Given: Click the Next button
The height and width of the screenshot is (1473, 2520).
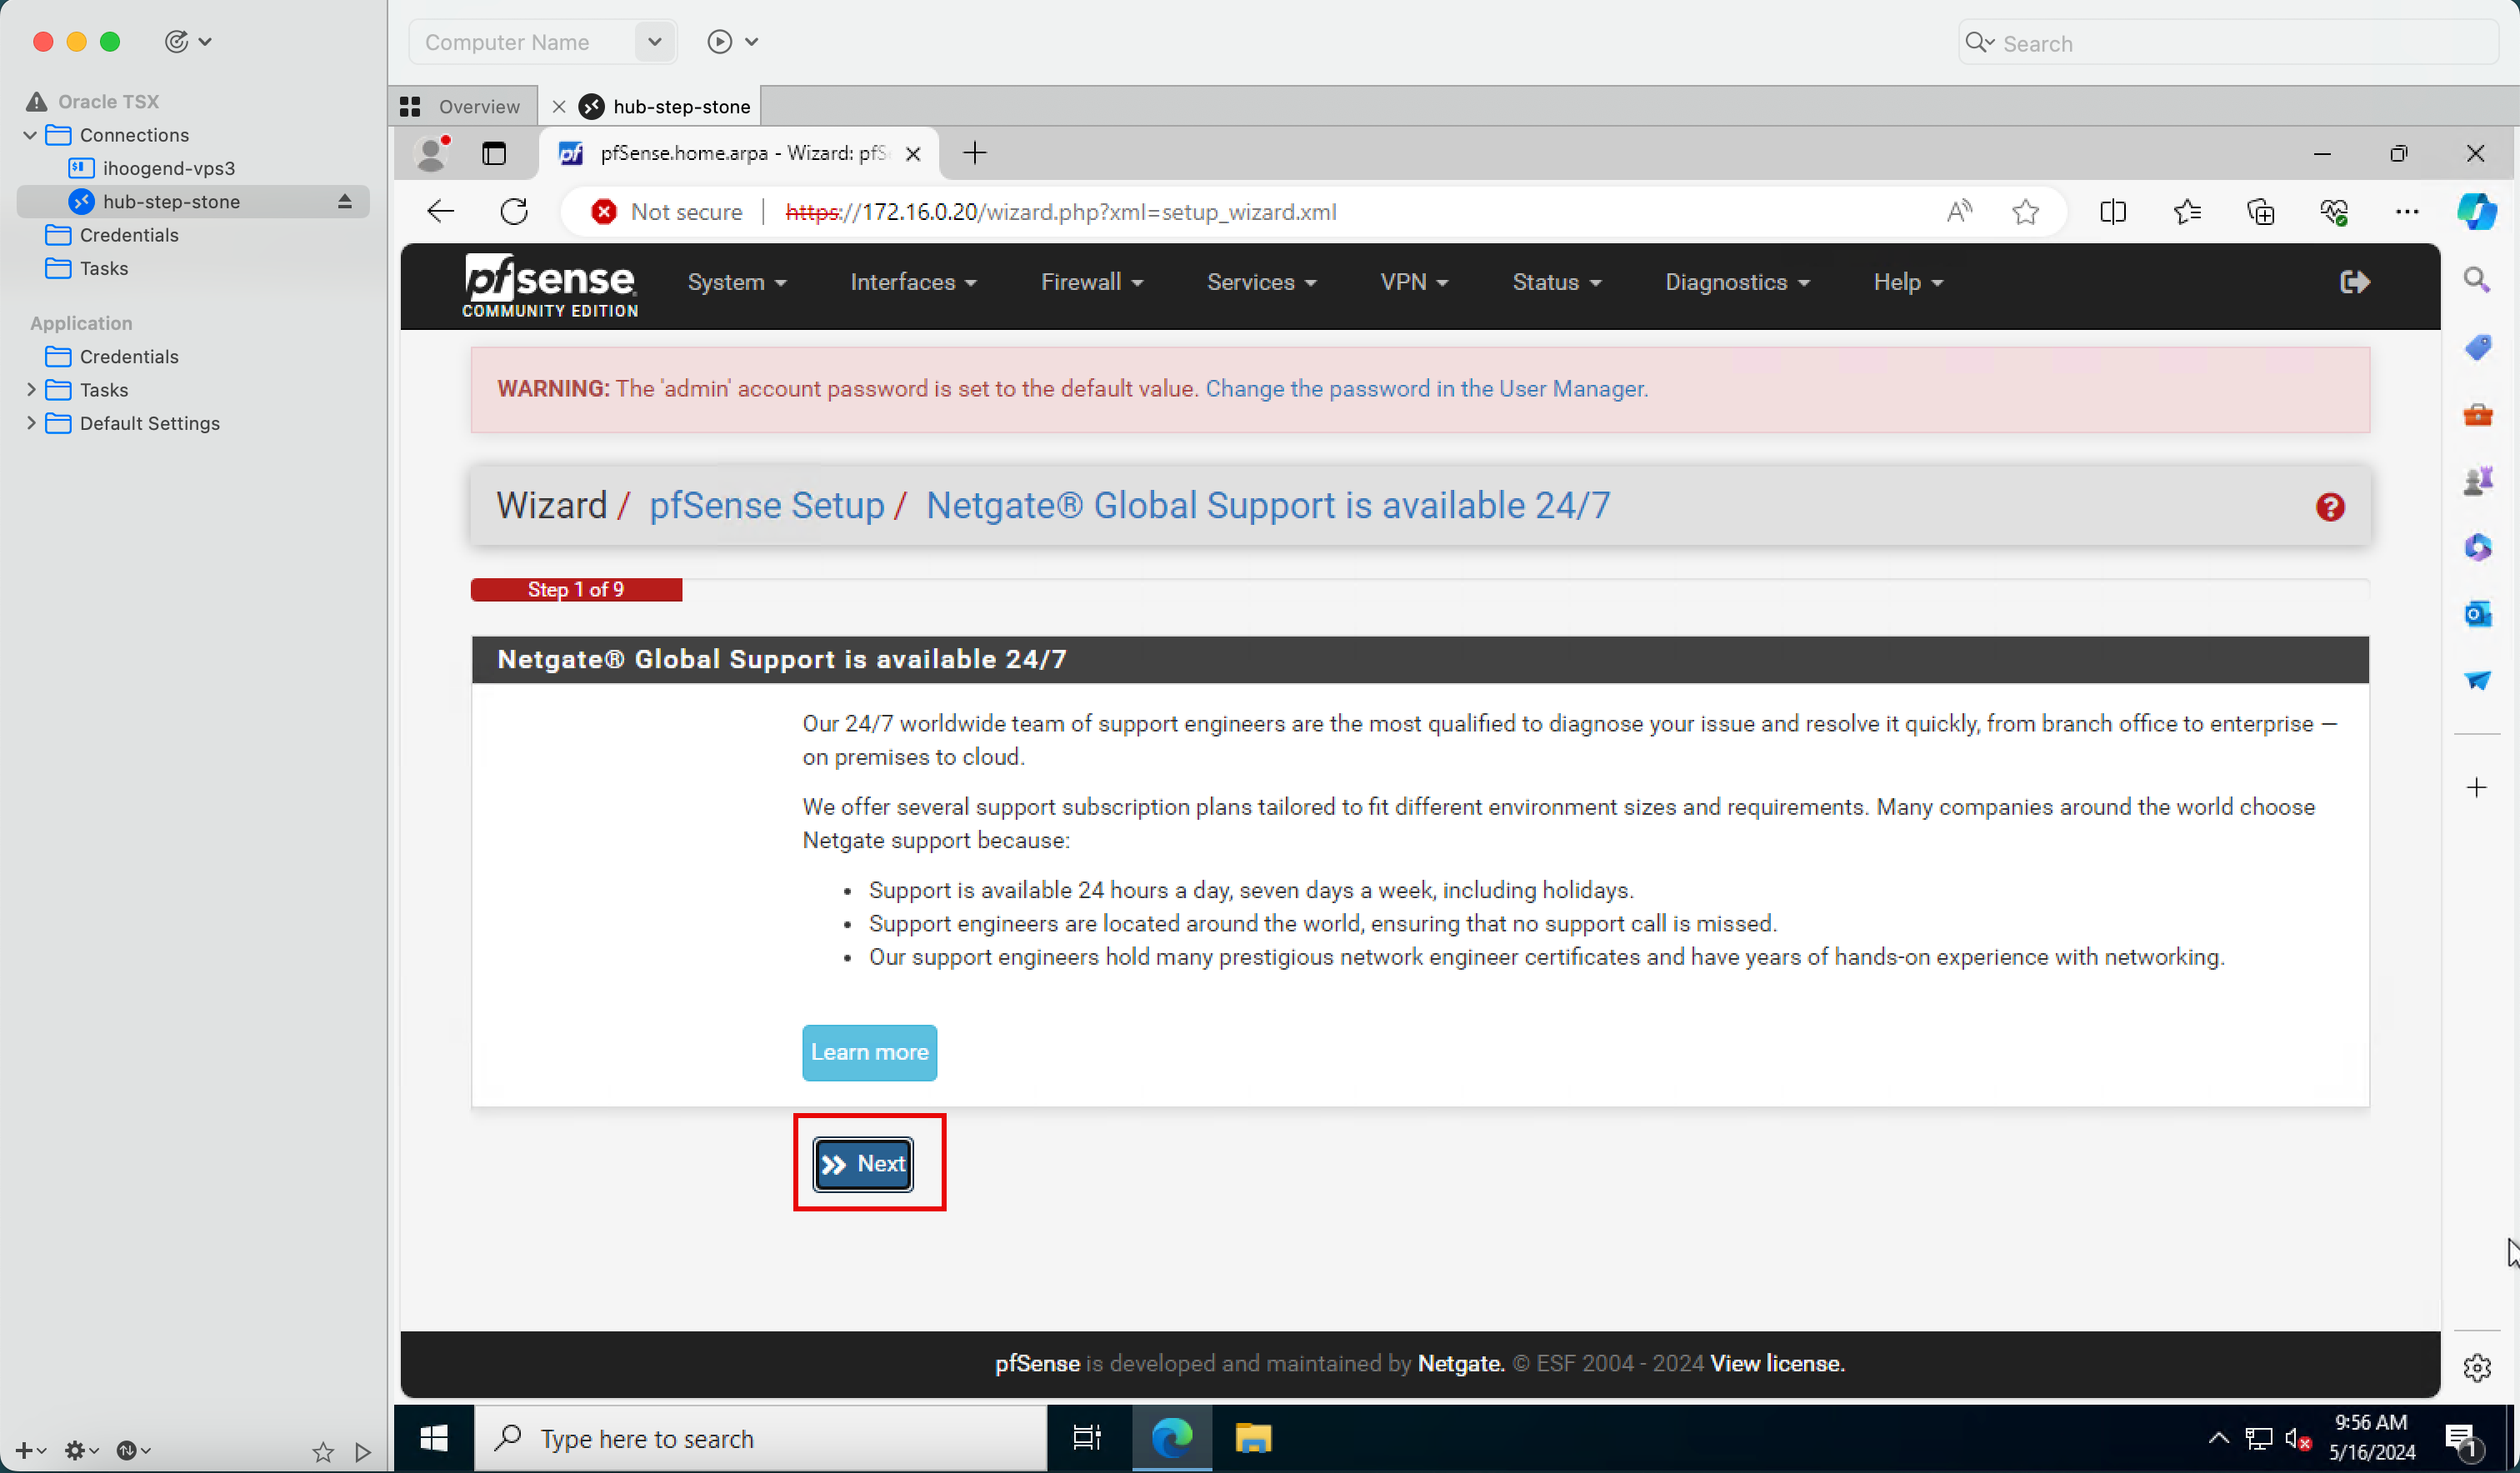Looking at the screenshot, I should point(863,1164).
